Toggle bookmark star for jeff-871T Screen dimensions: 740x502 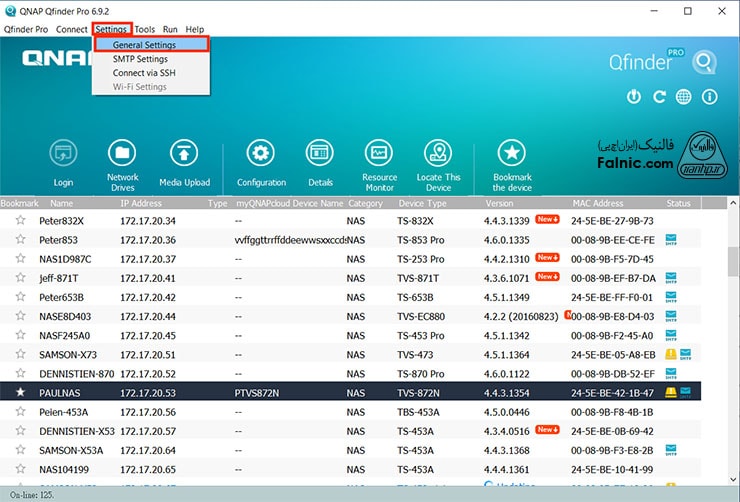point(19,278)
